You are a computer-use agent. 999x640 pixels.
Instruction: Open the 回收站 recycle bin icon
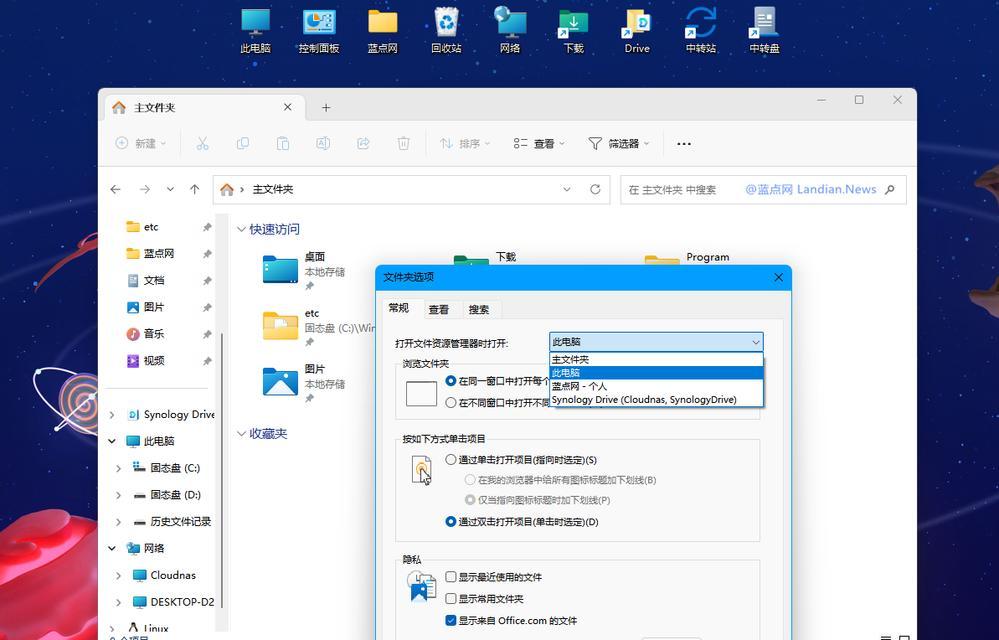[446, 31]
